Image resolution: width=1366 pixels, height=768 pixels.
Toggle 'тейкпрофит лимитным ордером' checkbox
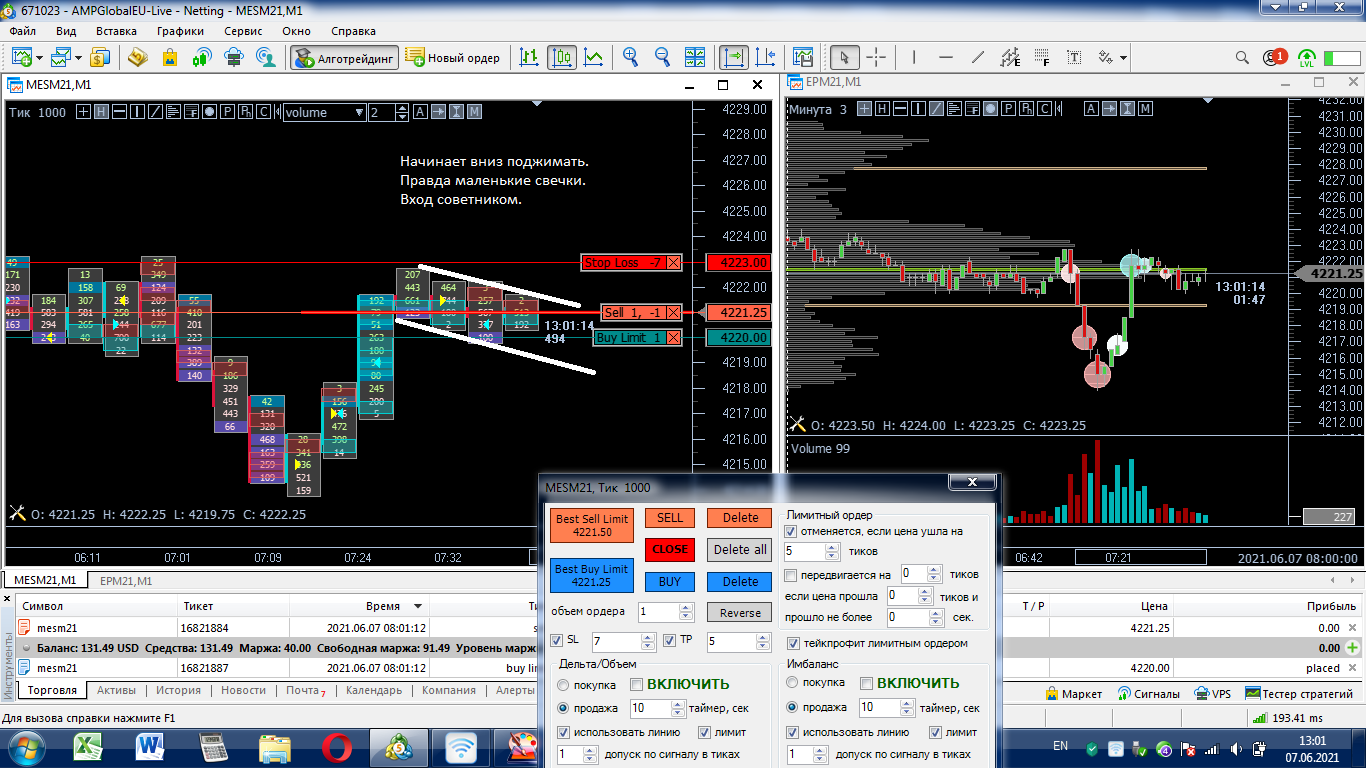(x=795, y=643)
